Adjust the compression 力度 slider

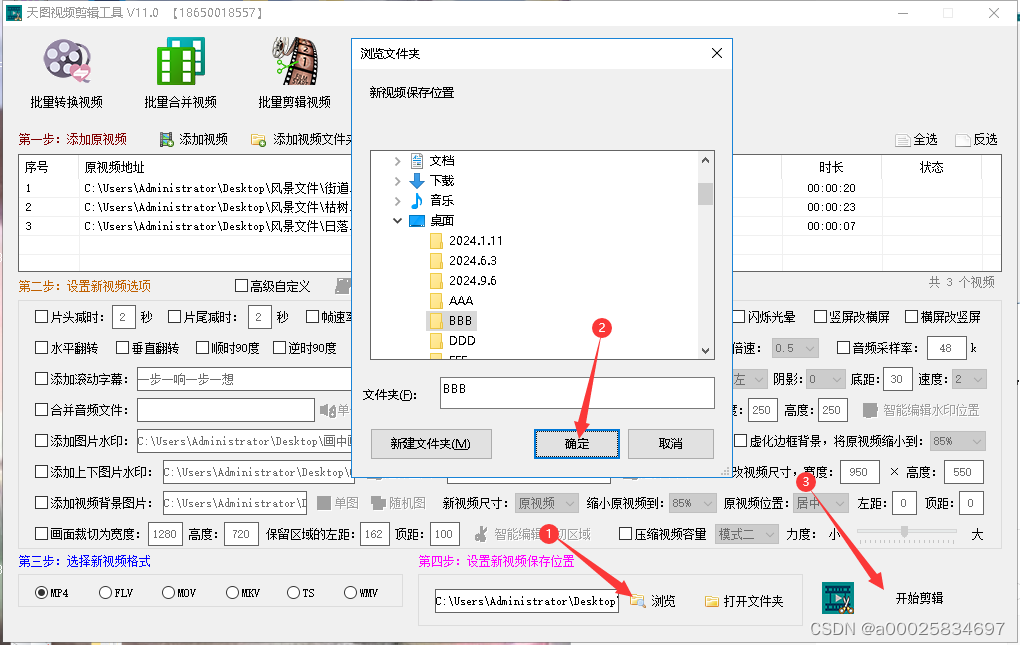coord(904,532)
